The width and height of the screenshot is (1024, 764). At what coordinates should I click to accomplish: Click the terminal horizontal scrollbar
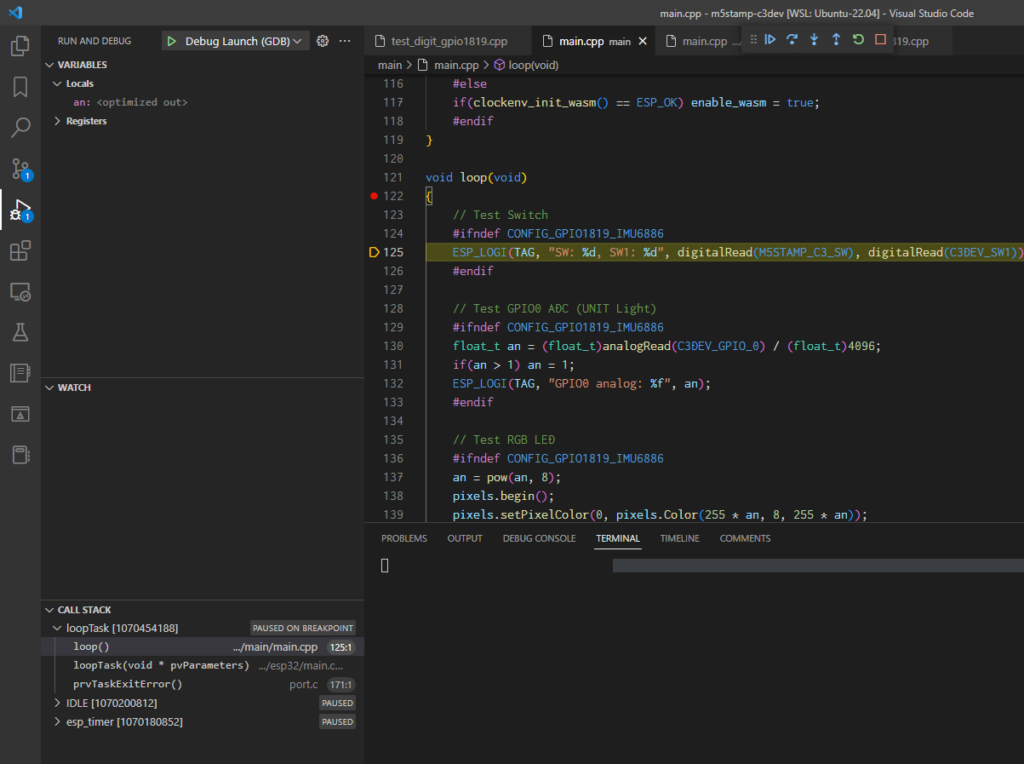[817, 566]
